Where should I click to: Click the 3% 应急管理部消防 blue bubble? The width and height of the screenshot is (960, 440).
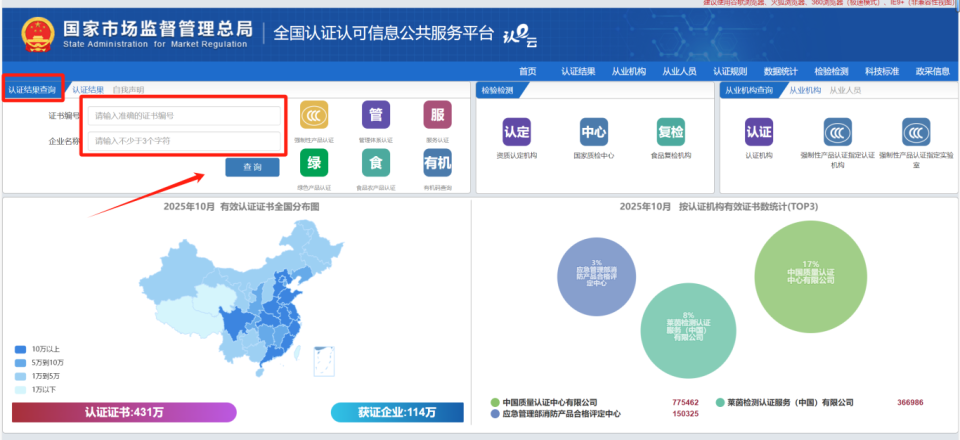click(596, 277)
